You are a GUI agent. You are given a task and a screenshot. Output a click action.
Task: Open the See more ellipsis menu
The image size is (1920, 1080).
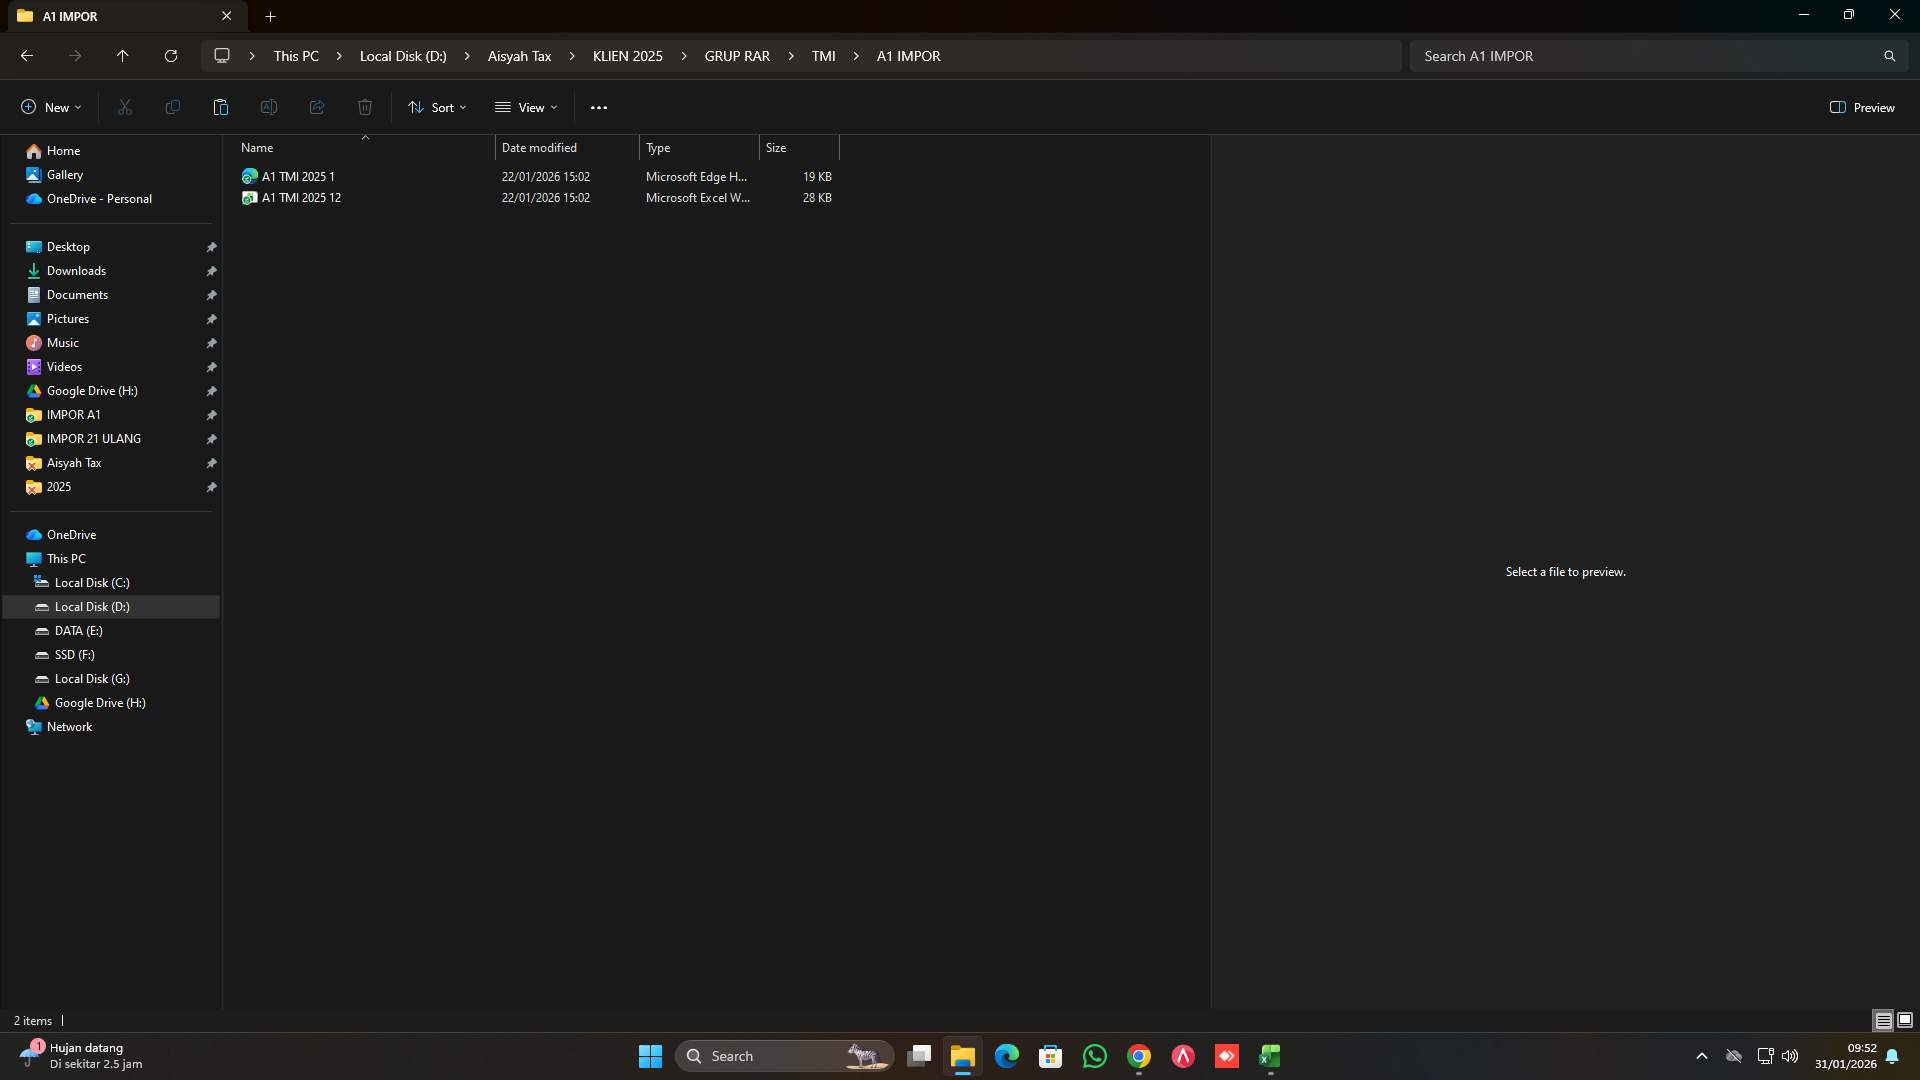tap(598, 107)
